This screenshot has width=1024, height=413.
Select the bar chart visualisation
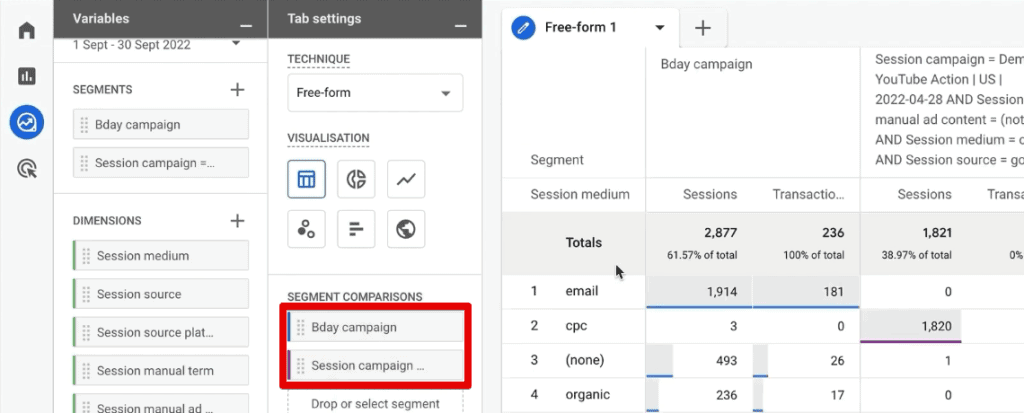[x=356, y=229]
